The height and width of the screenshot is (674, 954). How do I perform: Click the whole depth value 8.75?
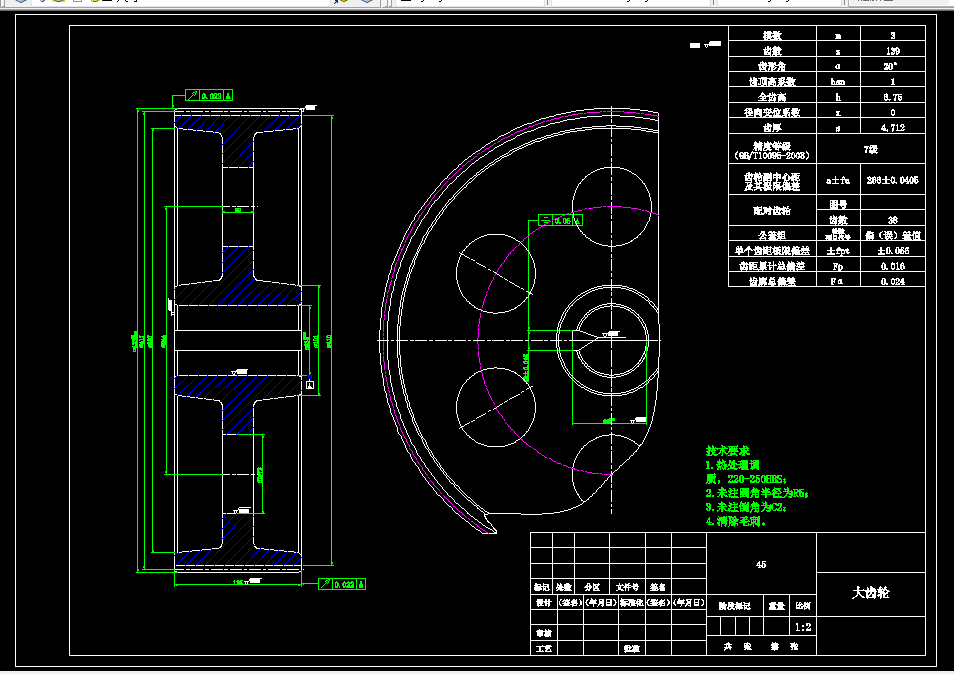[893, 97]
